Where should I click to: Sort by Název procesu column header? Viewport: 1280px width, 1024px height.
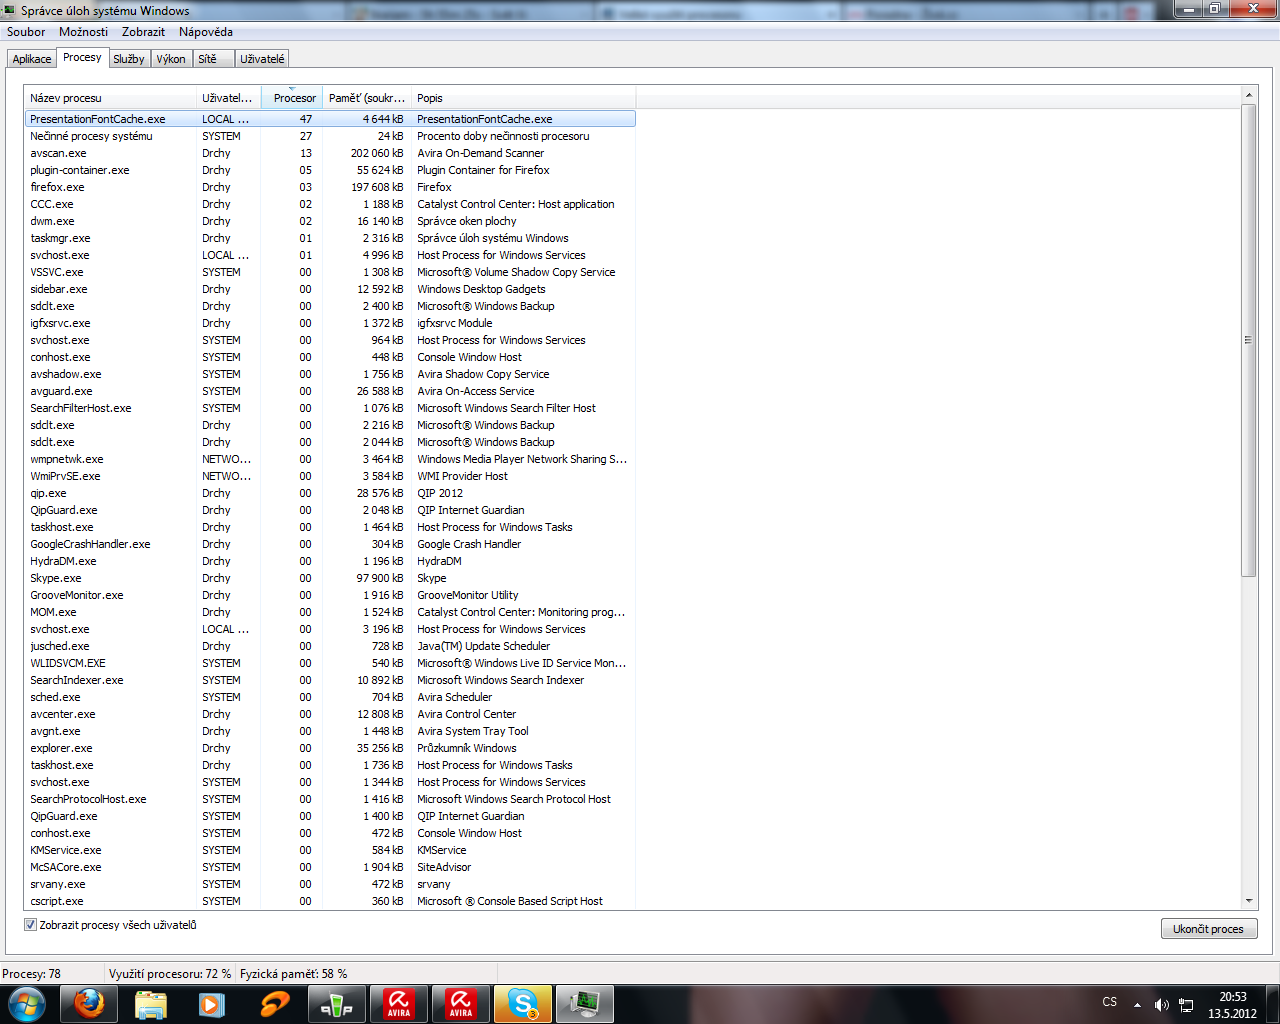point(110,98)
